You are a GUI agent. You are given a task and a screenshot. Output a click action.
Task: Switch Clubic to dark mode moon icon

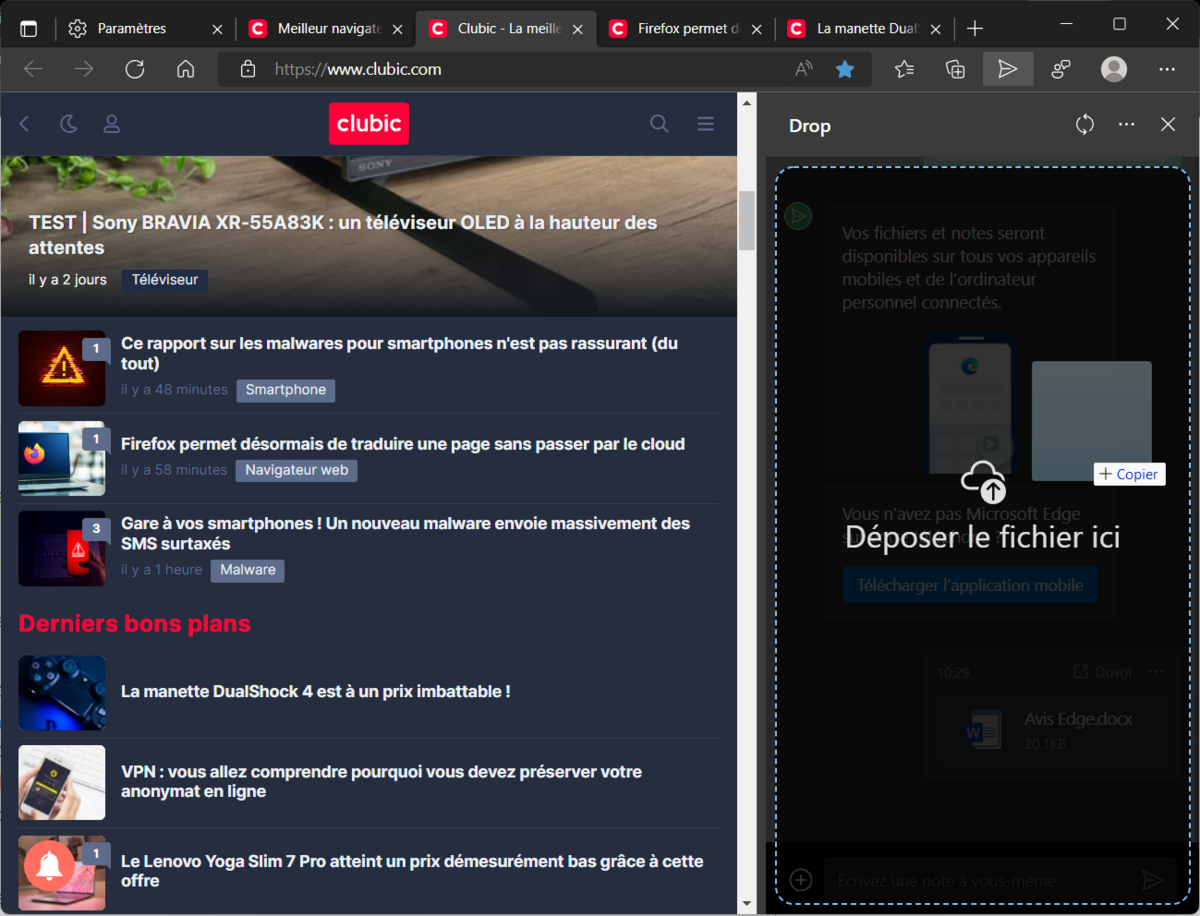click(68, 124)
